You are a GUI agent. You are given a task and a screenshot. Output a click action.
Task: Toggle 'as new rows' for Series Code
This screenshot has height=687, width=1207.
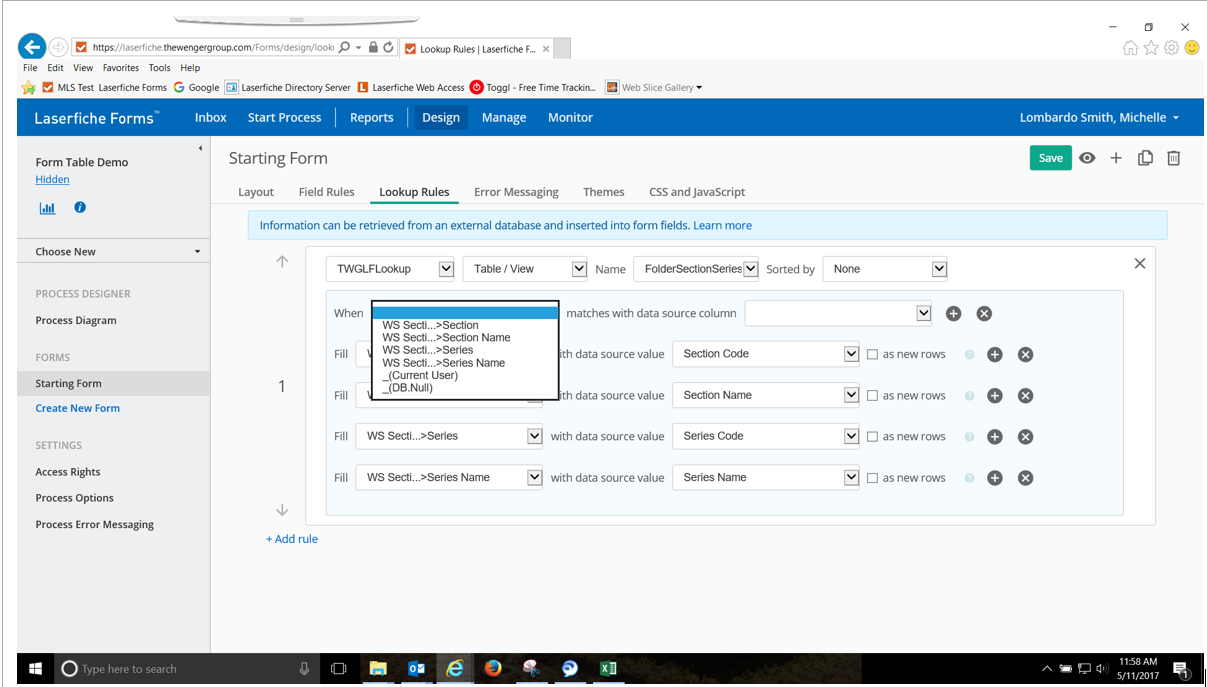(x=873, y=437)
